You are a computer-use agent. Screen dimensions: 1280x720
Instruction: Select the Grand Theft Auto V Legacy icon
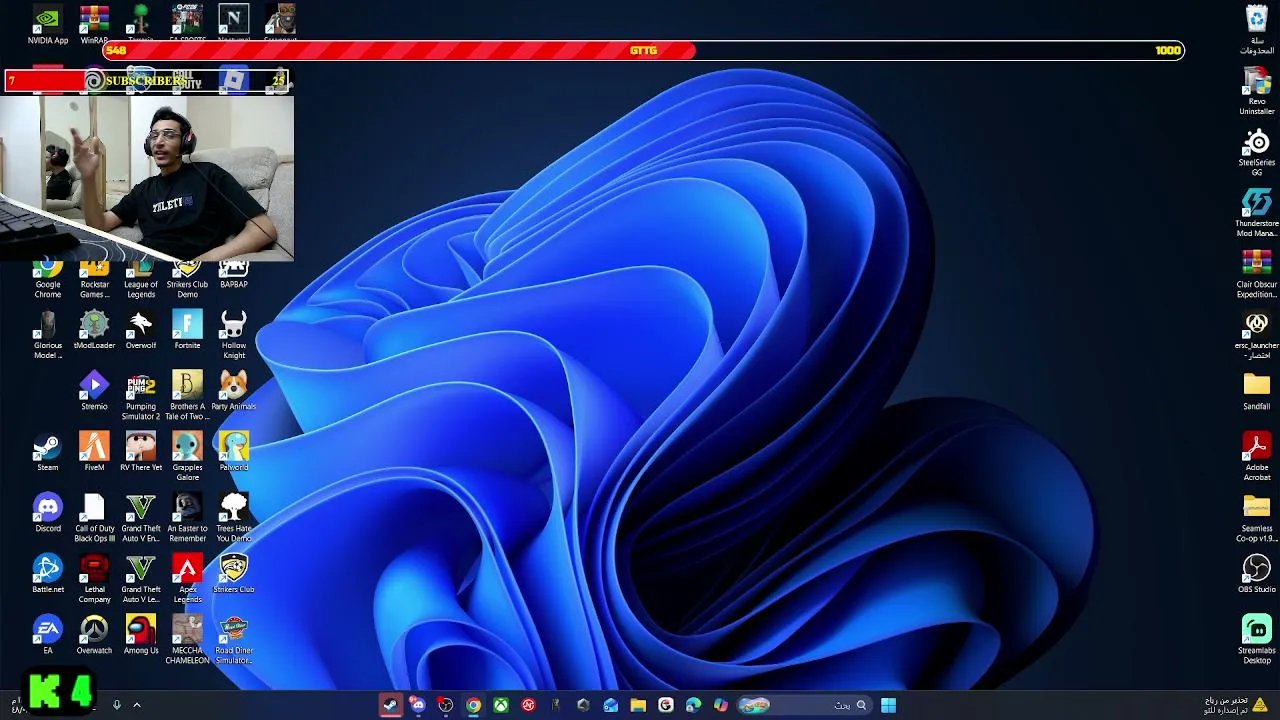pyautogui.click(x=141, y=579)
